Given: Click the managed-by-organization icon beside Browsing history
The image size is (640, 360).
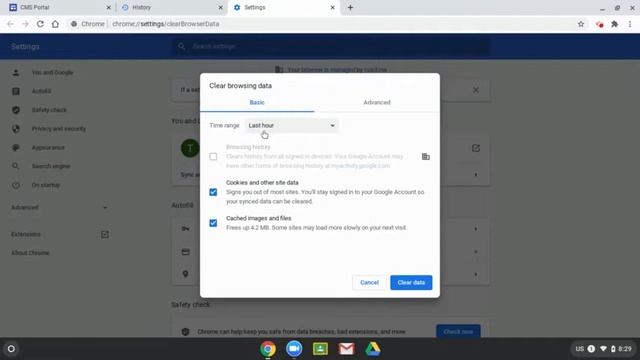Looking at the screenshot, I should coord(426,157).
